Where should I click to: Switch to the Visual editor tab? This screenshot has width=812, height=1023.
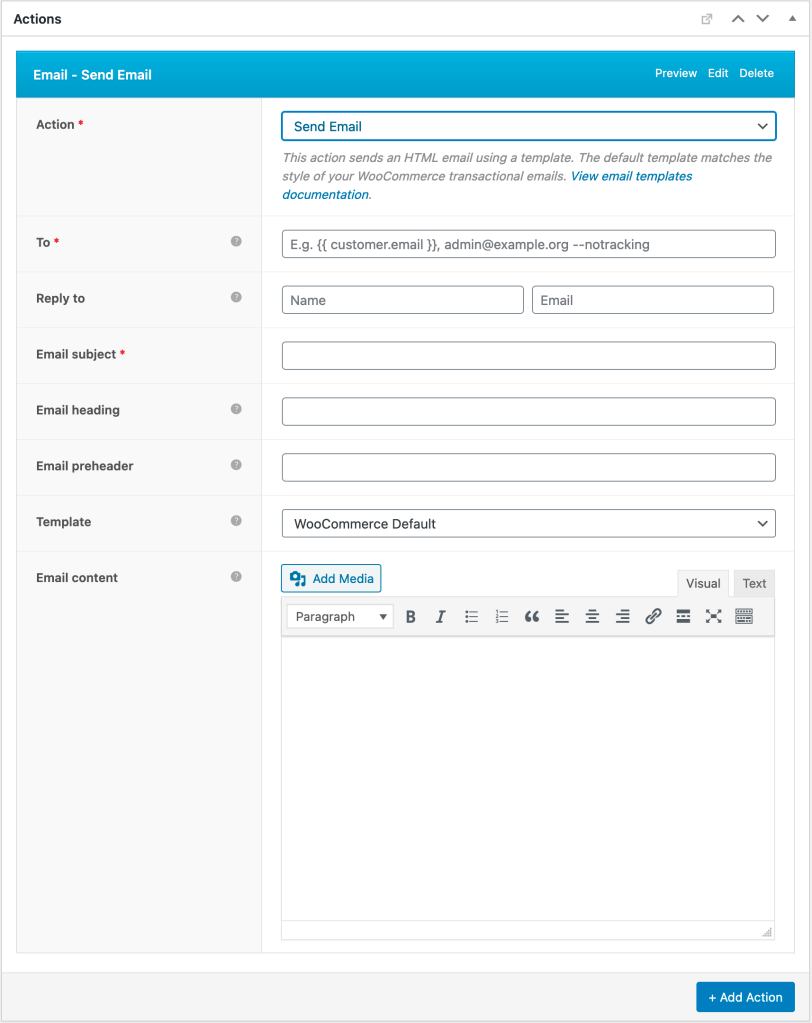pos(703,583)
